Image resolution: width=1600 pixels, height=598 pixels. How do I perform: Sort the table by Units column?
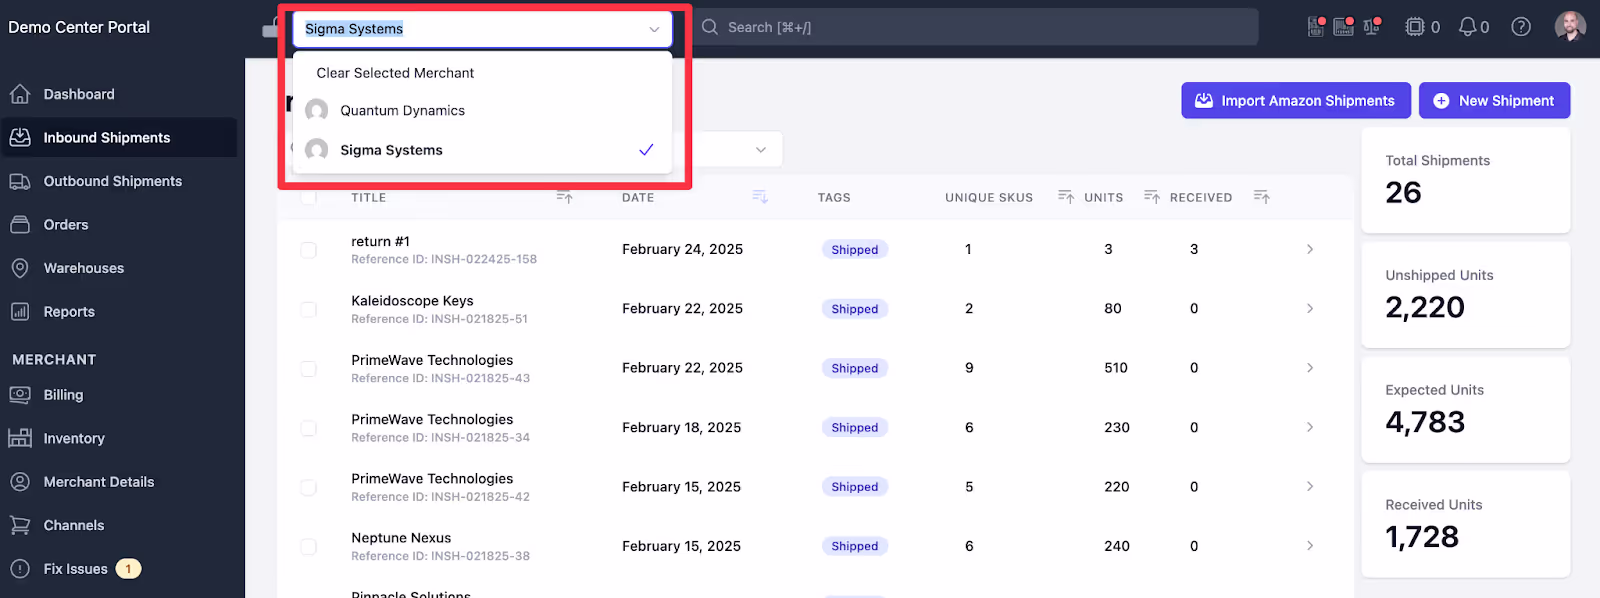(1152, 197)
